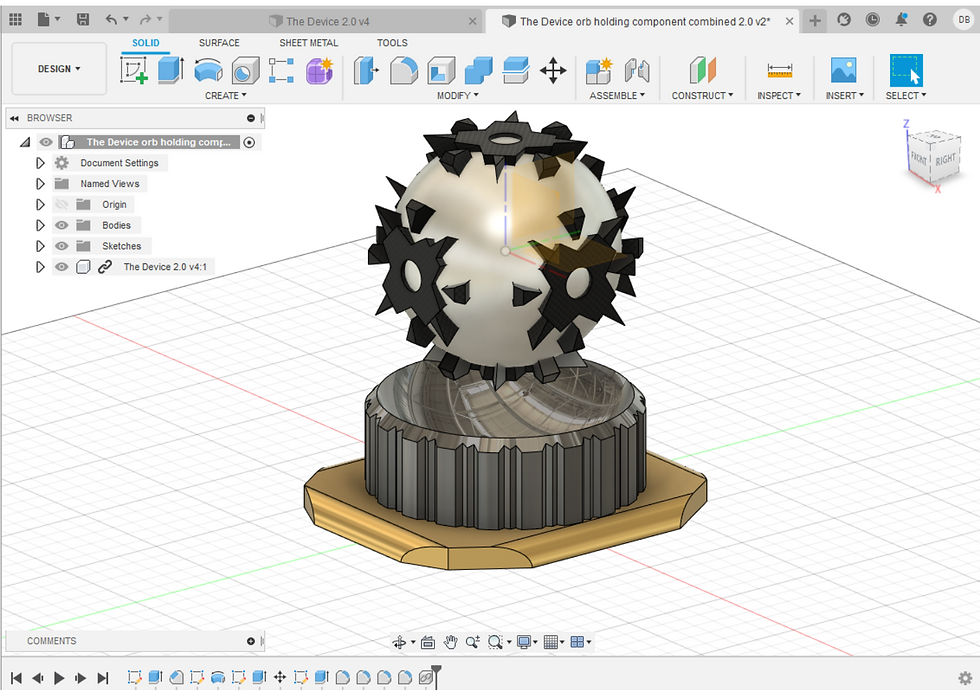The height and width of the screenshot is (690, 980).
Task: Open the INSPECT dropdown menu
Action: 779,96
